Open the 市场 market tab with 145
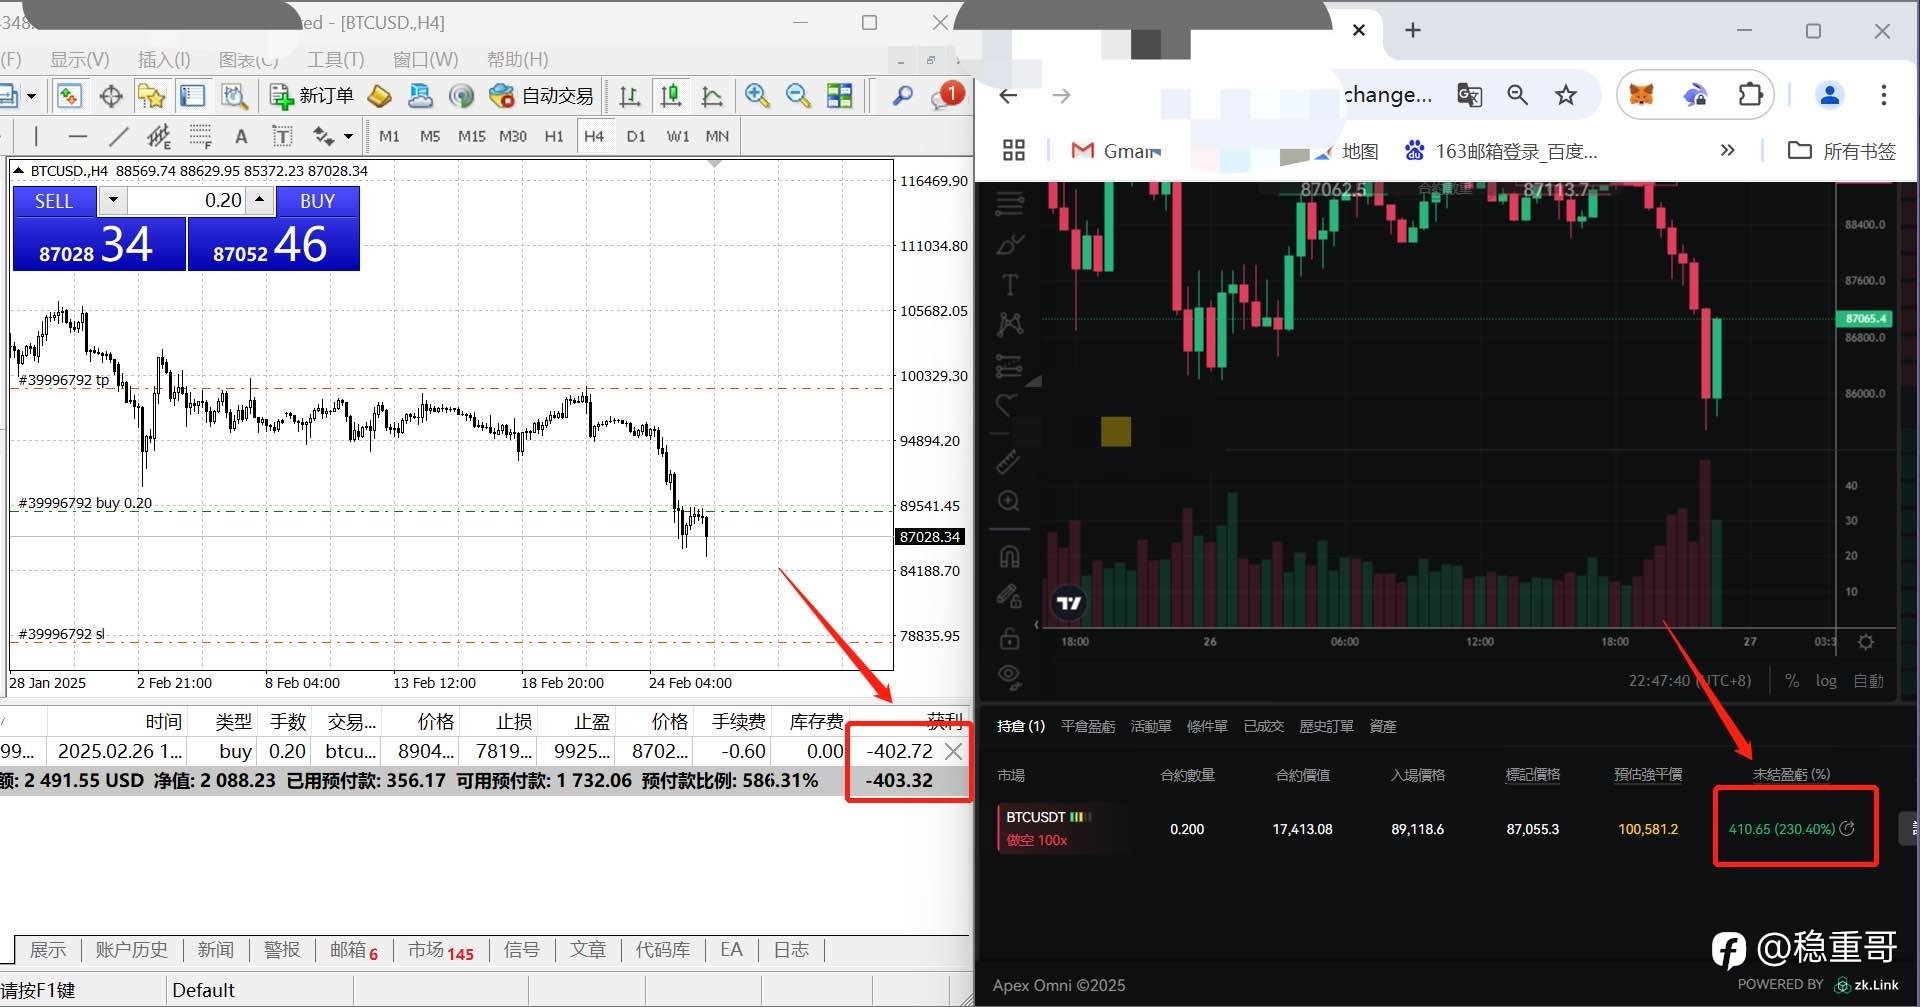 point(440,950)
